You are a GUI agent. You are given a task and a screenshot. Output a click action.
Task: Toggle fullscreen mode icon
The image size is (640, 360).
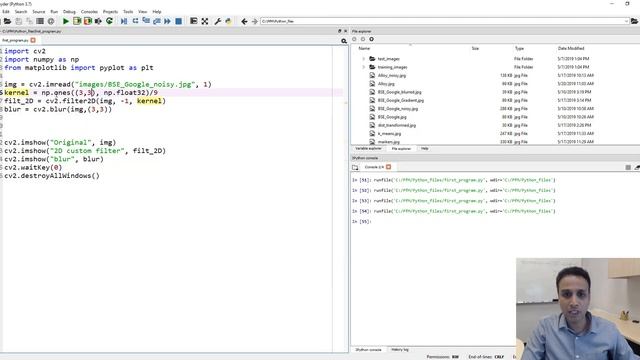point(205,21)
